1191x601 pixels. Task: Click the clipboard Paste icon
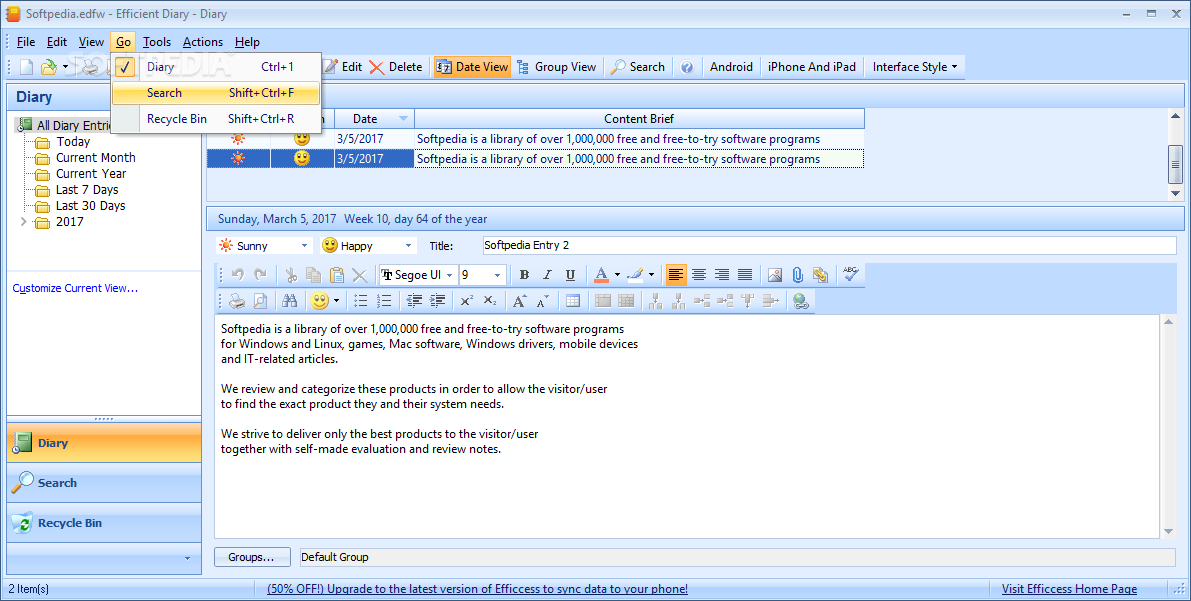[x=336, y=275]
